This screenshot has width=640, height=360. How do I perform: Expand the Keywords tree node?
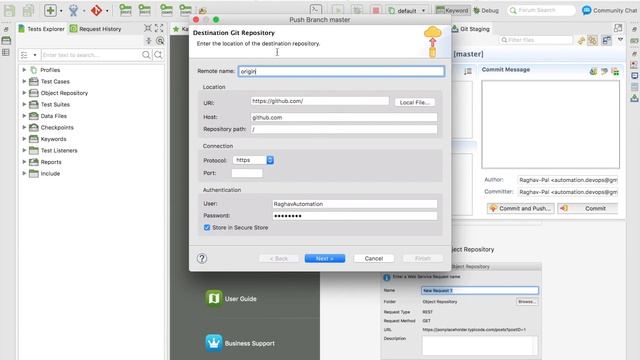tap(24, 139)
